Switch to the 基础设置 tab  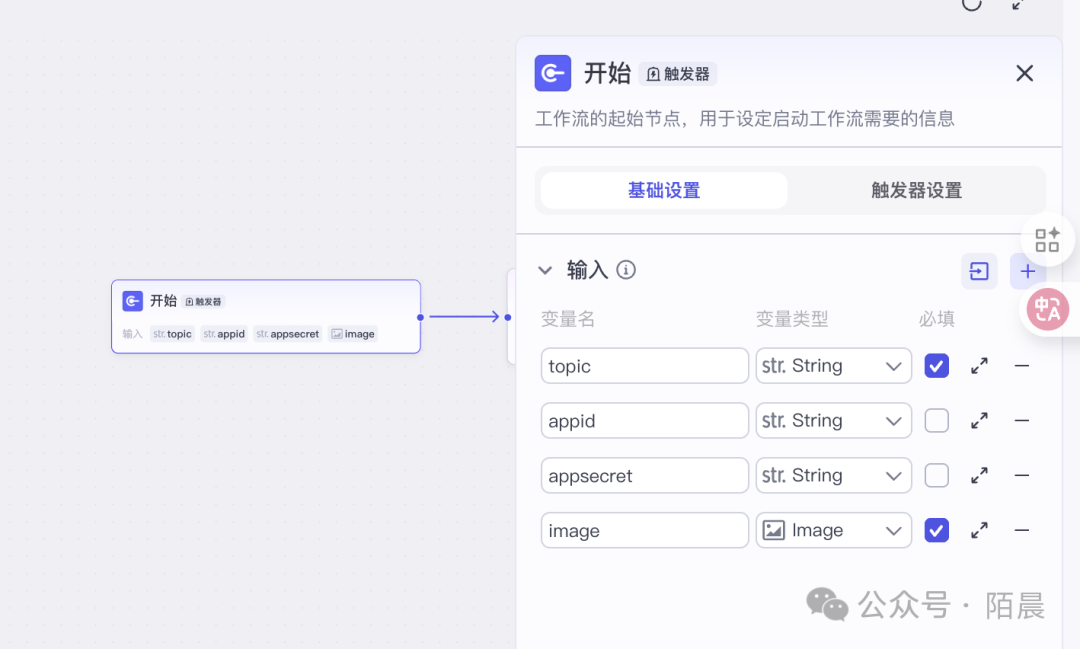pyautogui.click(x=663, y=190)
